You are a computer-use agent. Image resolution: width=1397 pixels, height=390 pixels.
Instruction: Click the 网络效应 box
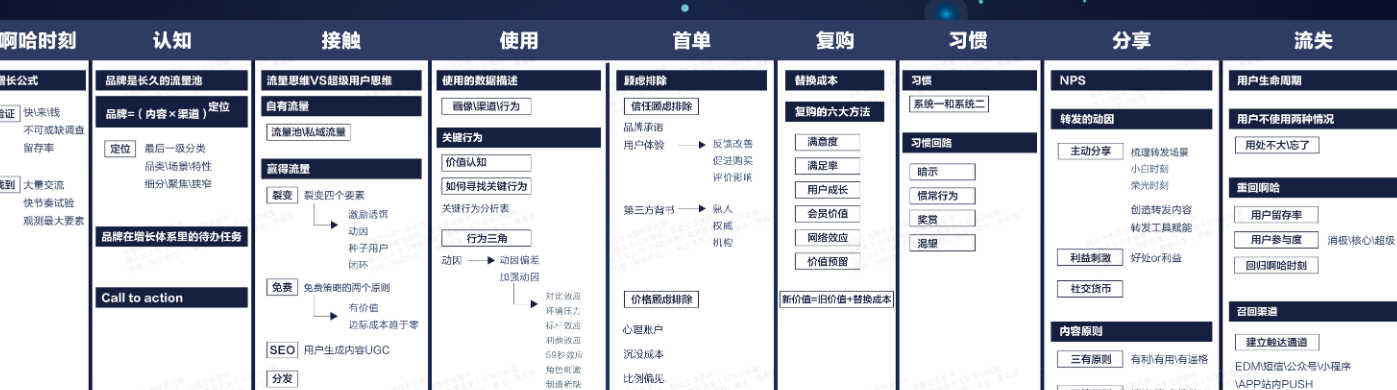(x=828, y=237)
